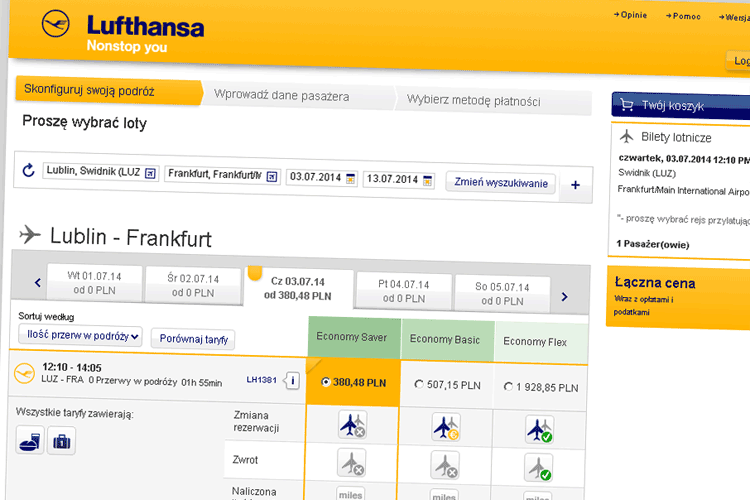
Task: Select the 507,15 PLN Economy Basic fare
Action: [419, 384]
